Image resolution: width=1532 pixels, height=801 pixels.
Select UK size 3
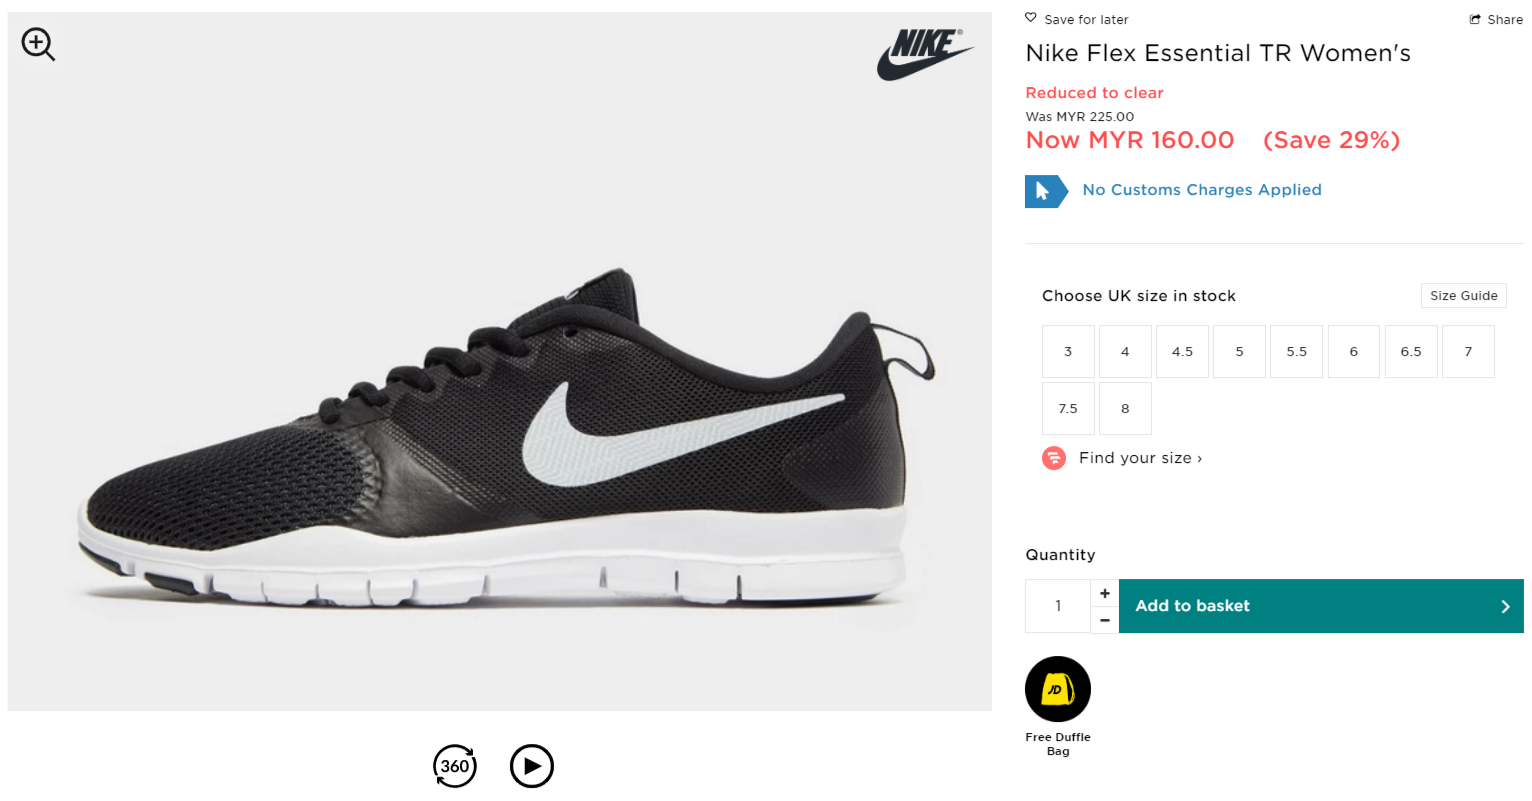click(1068, 352)
